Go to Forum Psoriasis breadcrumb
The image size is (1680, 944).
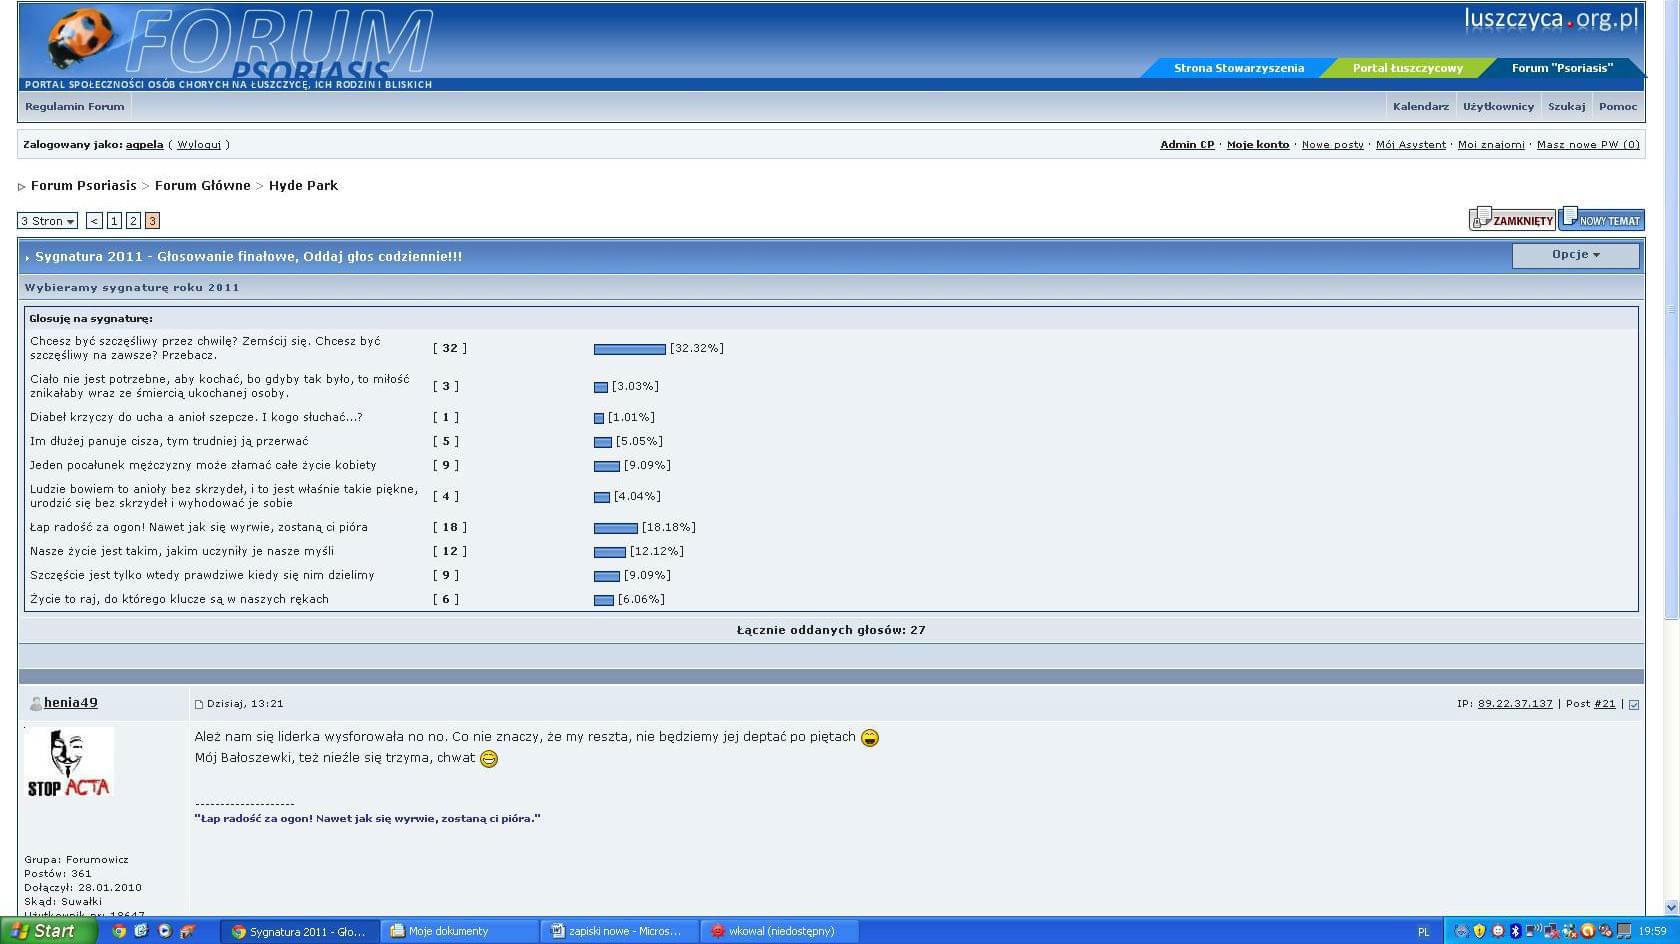[83, 186]
